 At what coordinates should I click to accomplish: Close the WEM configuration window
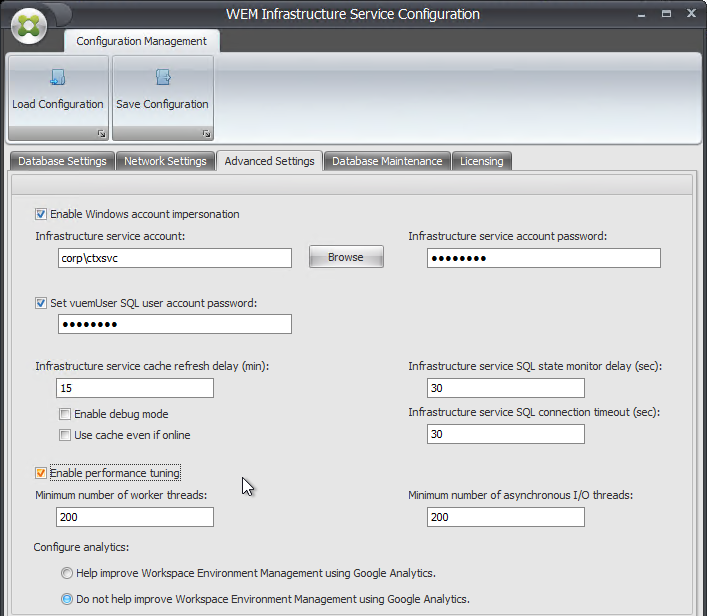coord(691,14)
